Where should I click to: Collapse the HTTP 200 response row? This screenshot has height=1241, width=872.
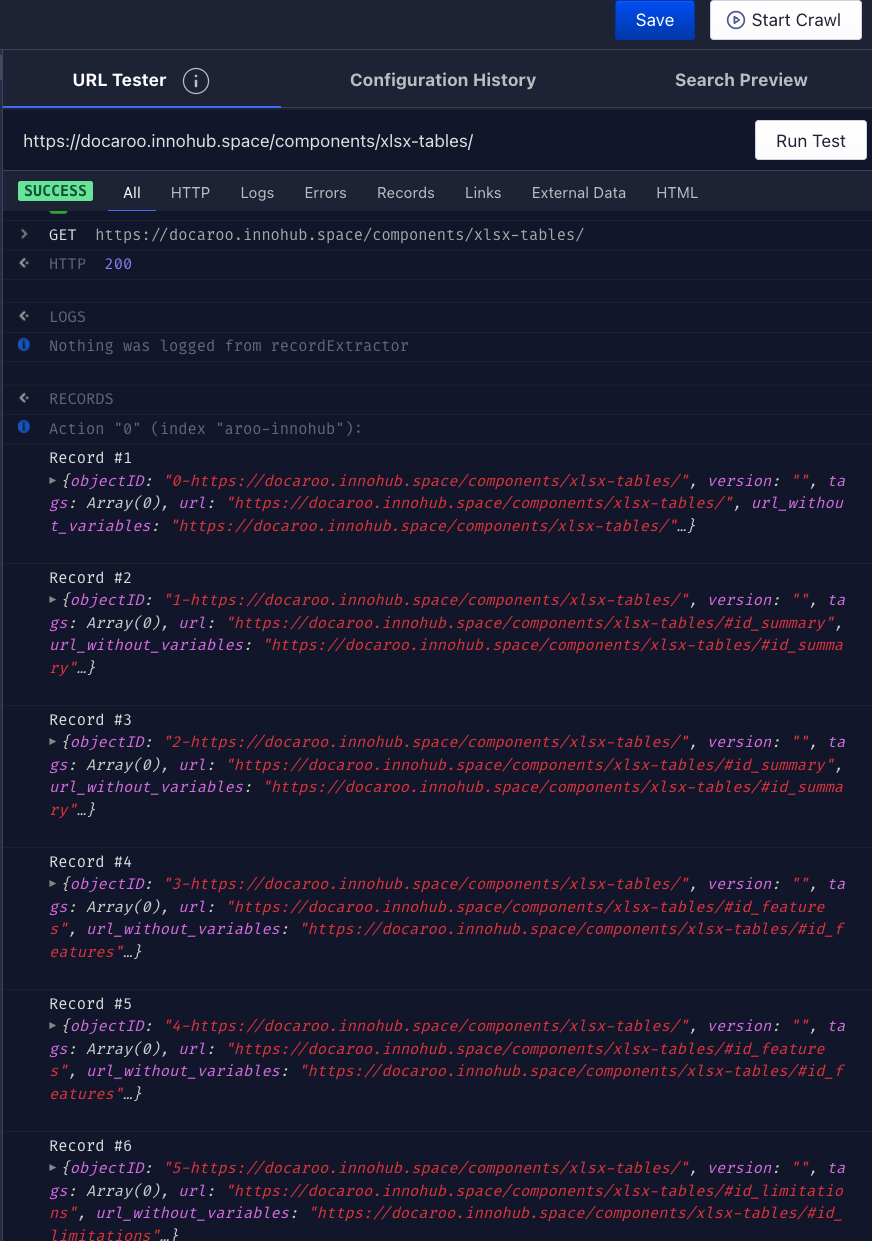click(24, 263)
